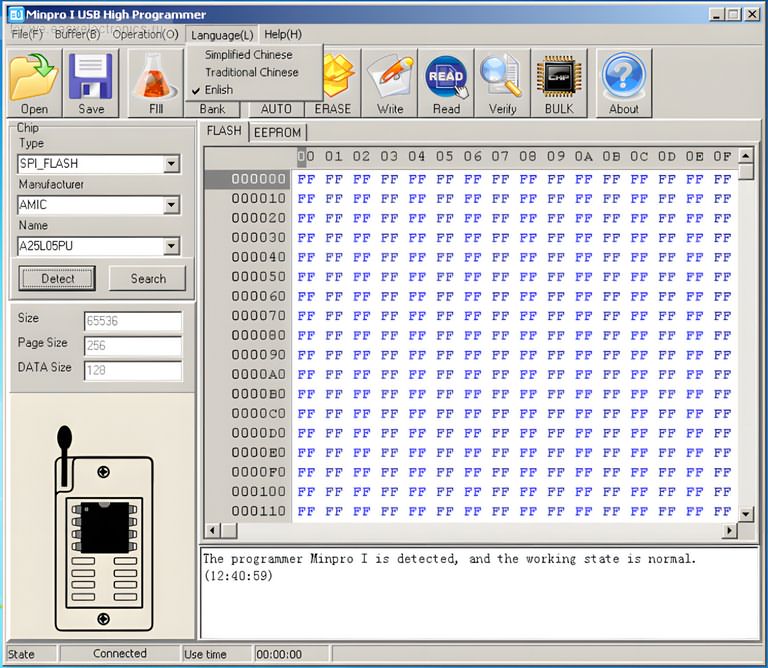Minimize the Minpro programmer window

(x=717, y=14)
